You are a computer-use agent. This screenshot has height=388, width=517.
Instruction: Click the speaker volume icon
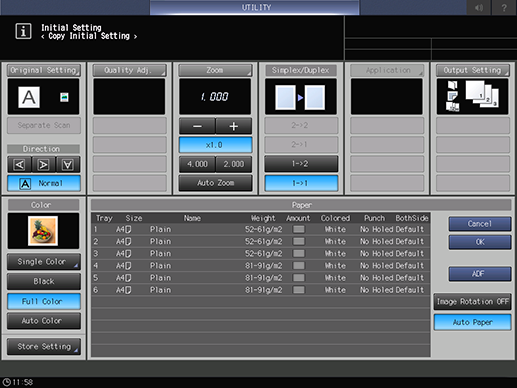[x=479, y=7]
